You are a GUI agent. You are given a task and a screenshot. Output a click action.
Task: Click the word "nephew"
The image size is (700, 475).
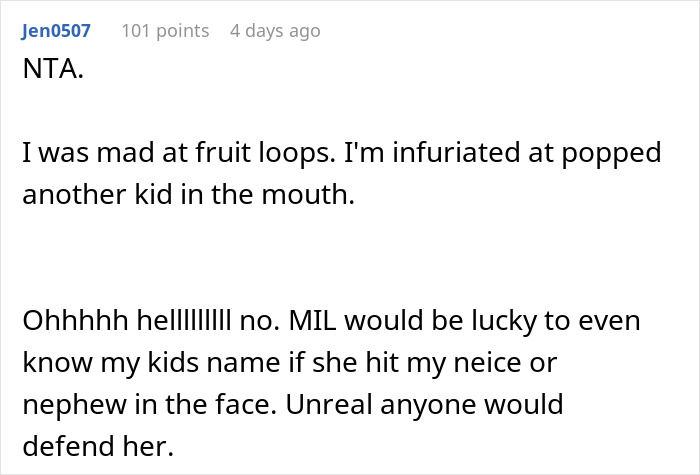(70, 404)
